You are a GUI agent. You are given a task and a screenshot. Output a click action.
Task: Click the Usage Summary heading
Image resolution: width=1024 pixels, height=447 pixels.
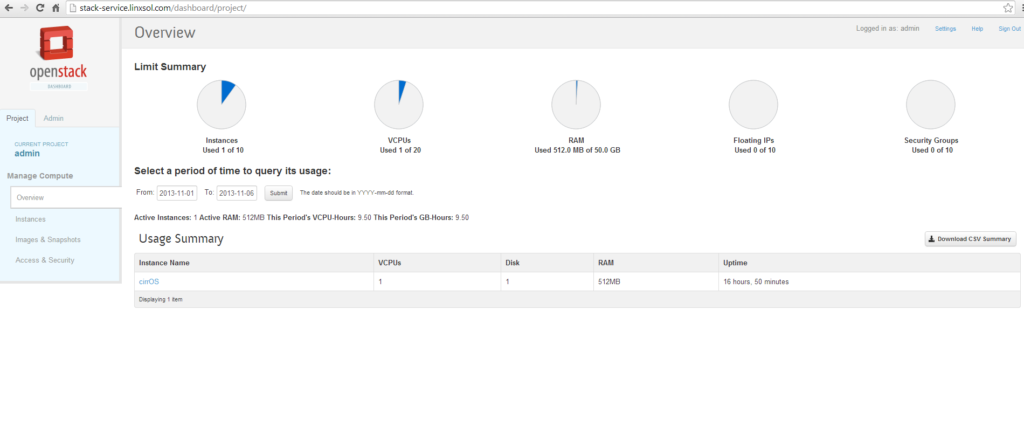click(x=181, y=239)
